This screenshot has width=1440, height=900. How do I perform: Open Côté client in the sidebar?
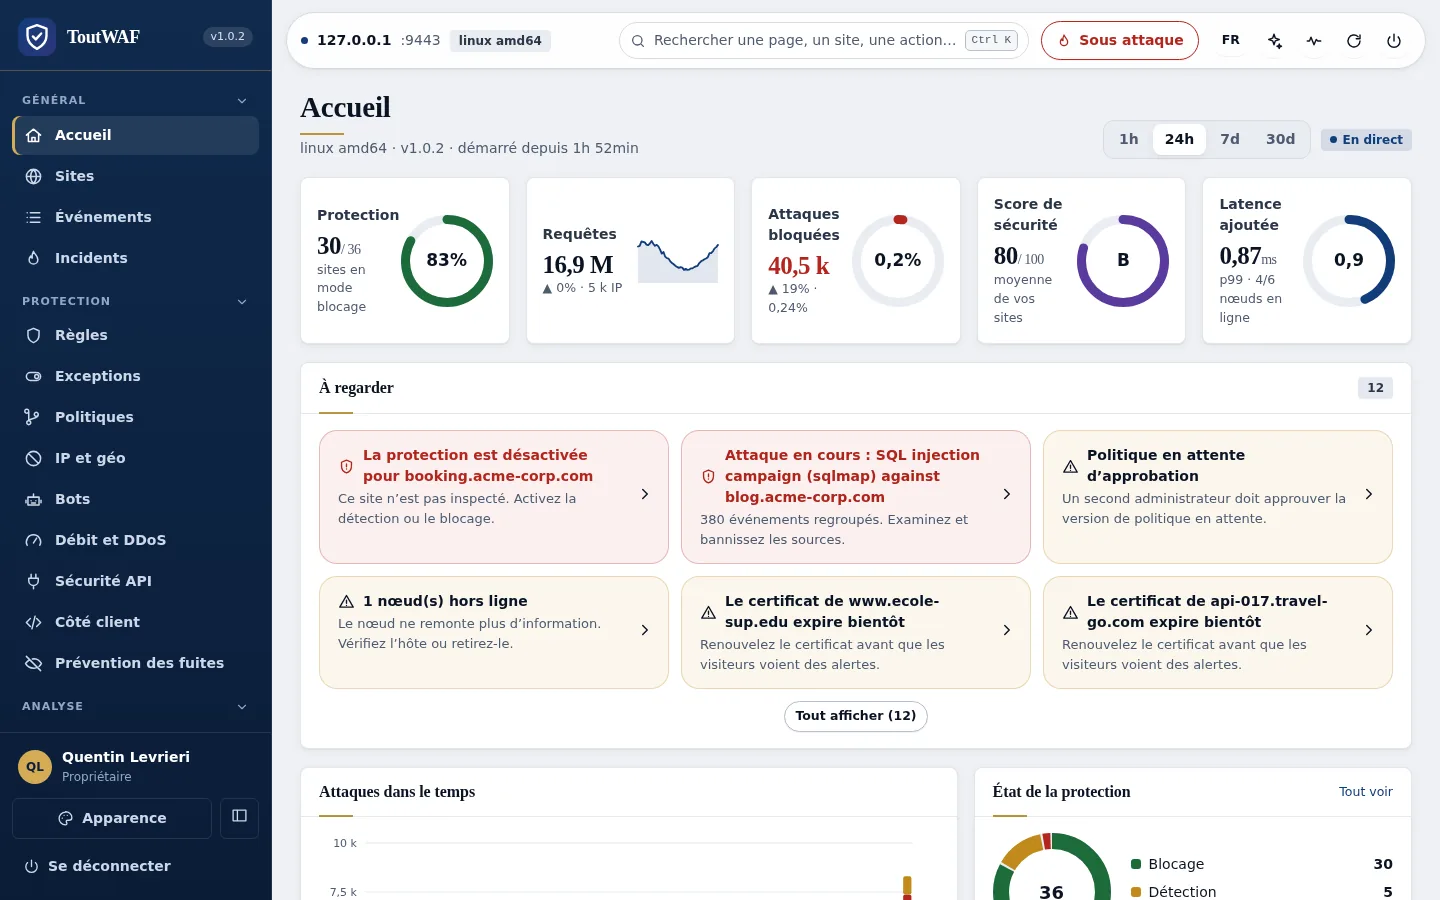[x=135, y=622]
